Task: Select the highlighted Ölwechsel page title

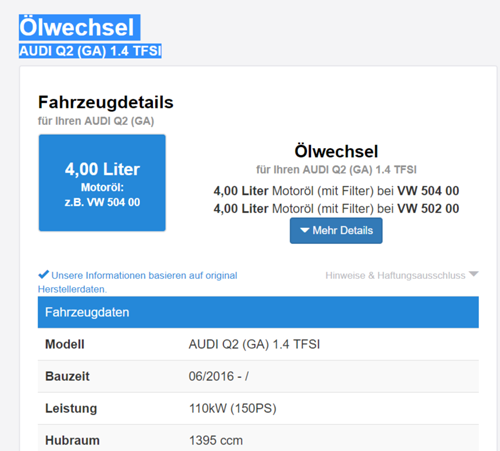Action: click(79, 27)
